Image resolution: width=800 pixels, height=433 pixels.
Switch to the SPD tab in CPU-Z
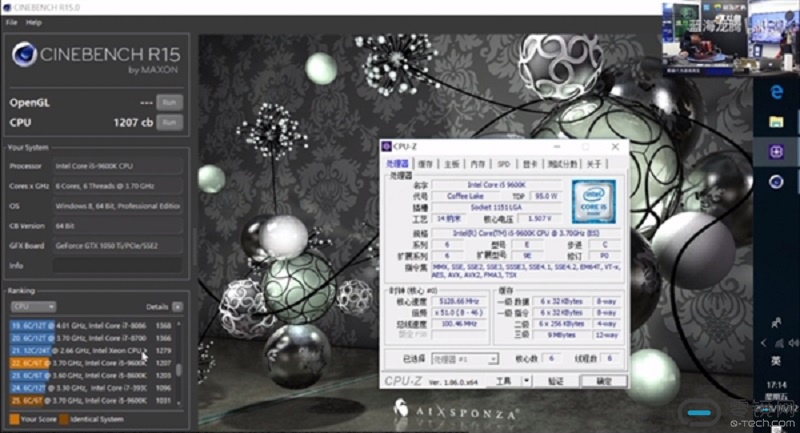click(503, 163)
